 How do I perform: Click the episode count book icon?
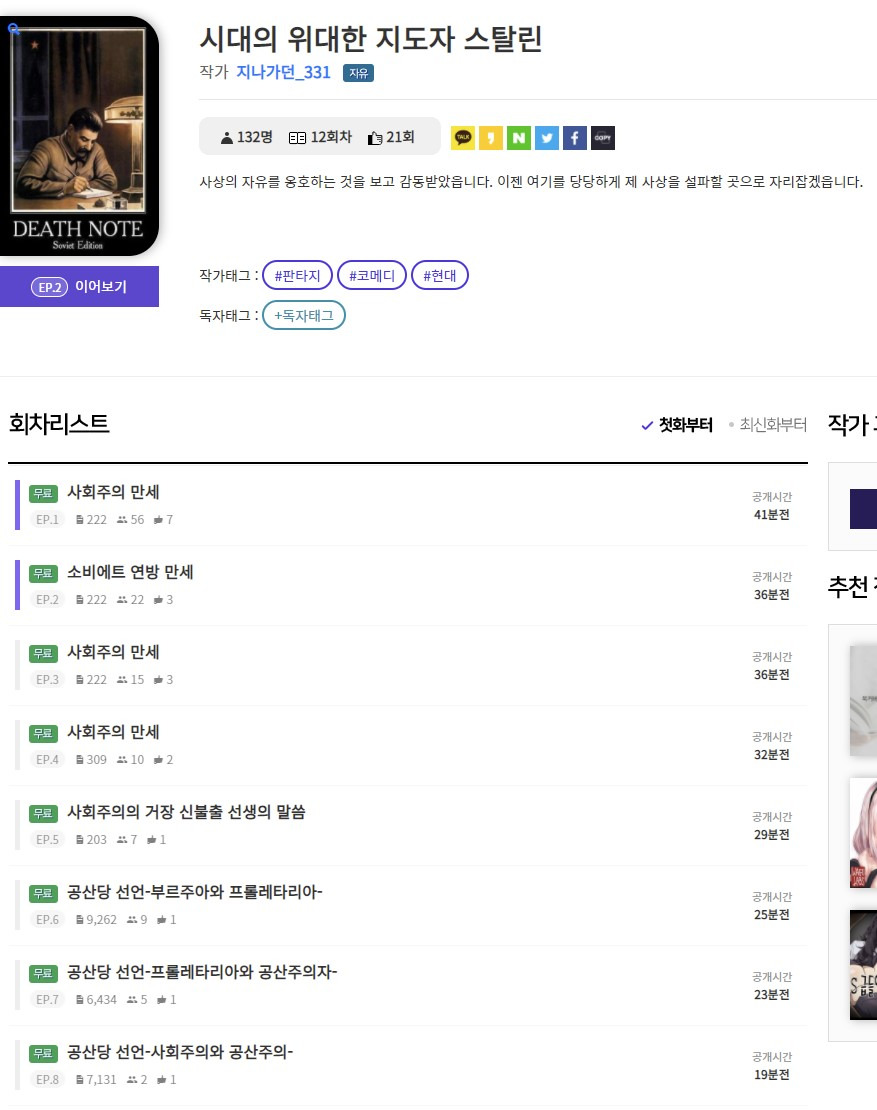(x=297, y=138)
